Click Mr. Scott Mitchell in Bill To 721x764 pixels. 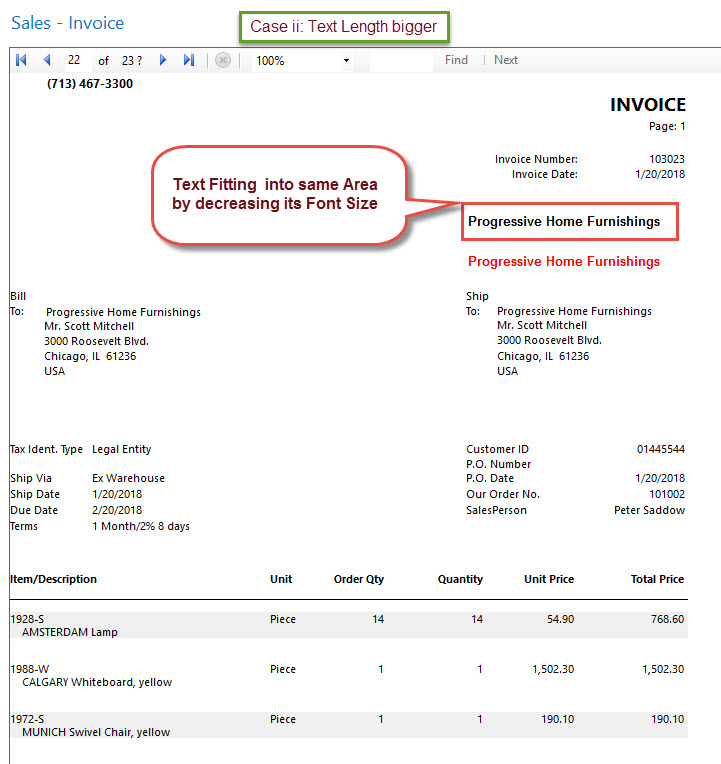pyautogui.click(x=89, y=326)
